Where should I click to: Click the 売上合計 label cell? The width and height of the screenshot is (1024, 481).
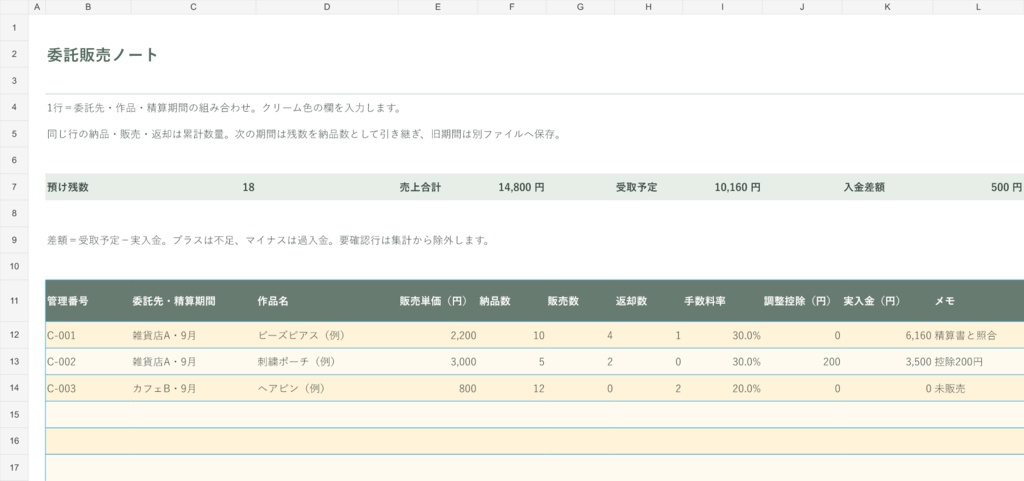click(x=438, y=187)
